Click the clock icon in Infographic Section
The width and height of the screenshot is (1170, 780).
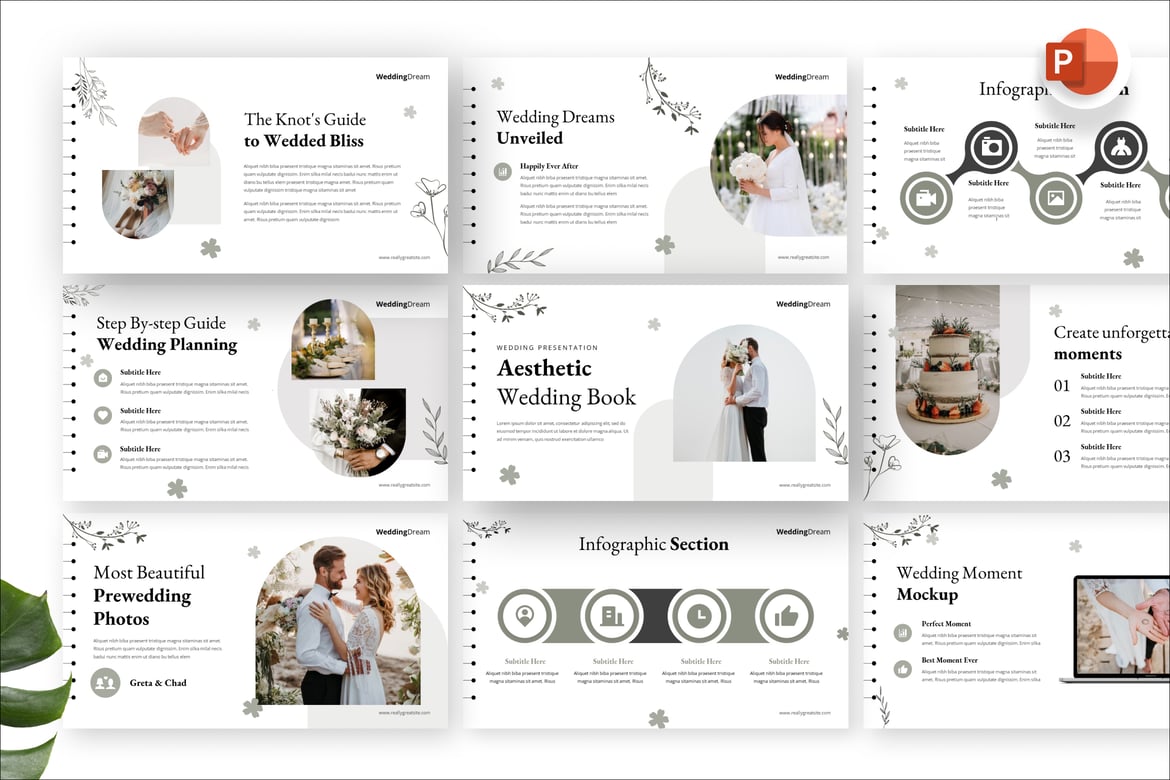[699, 616]
